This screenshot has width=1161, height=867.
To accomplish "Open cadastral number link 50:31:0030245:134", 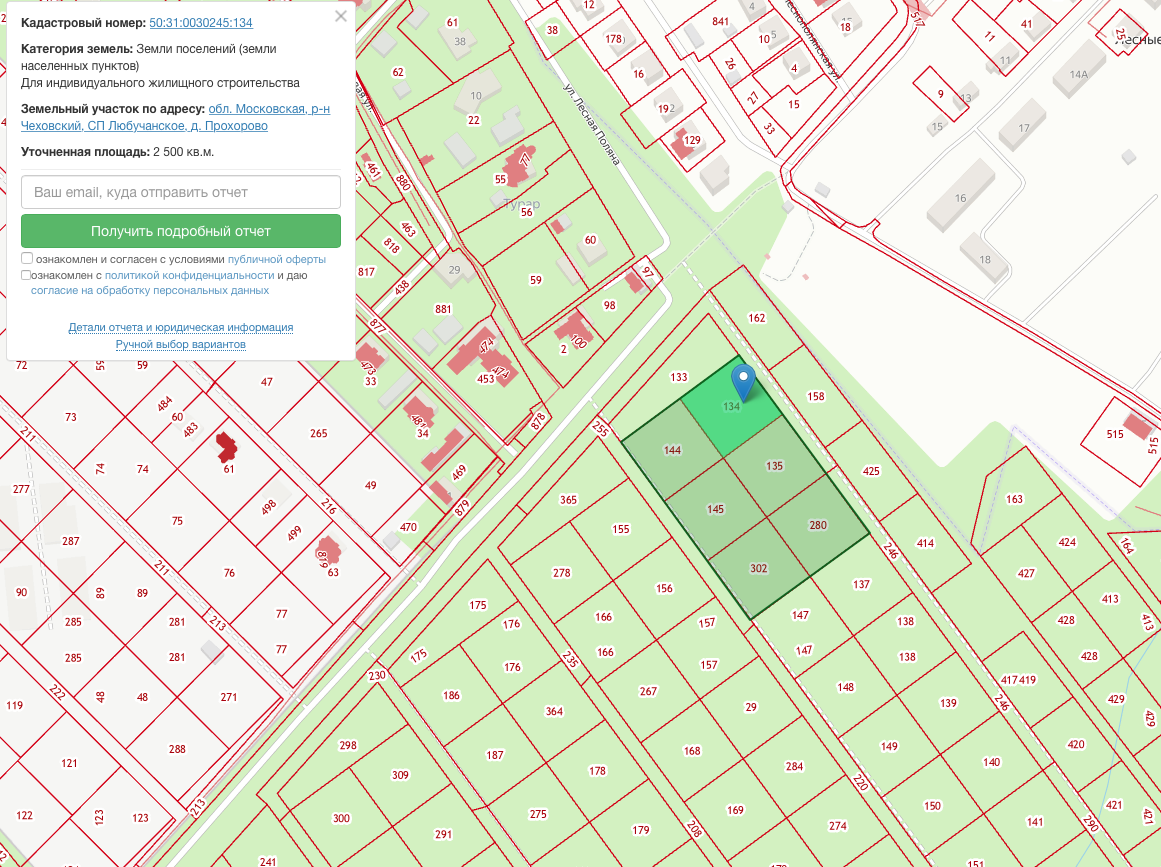I will (x=201, y=23).
